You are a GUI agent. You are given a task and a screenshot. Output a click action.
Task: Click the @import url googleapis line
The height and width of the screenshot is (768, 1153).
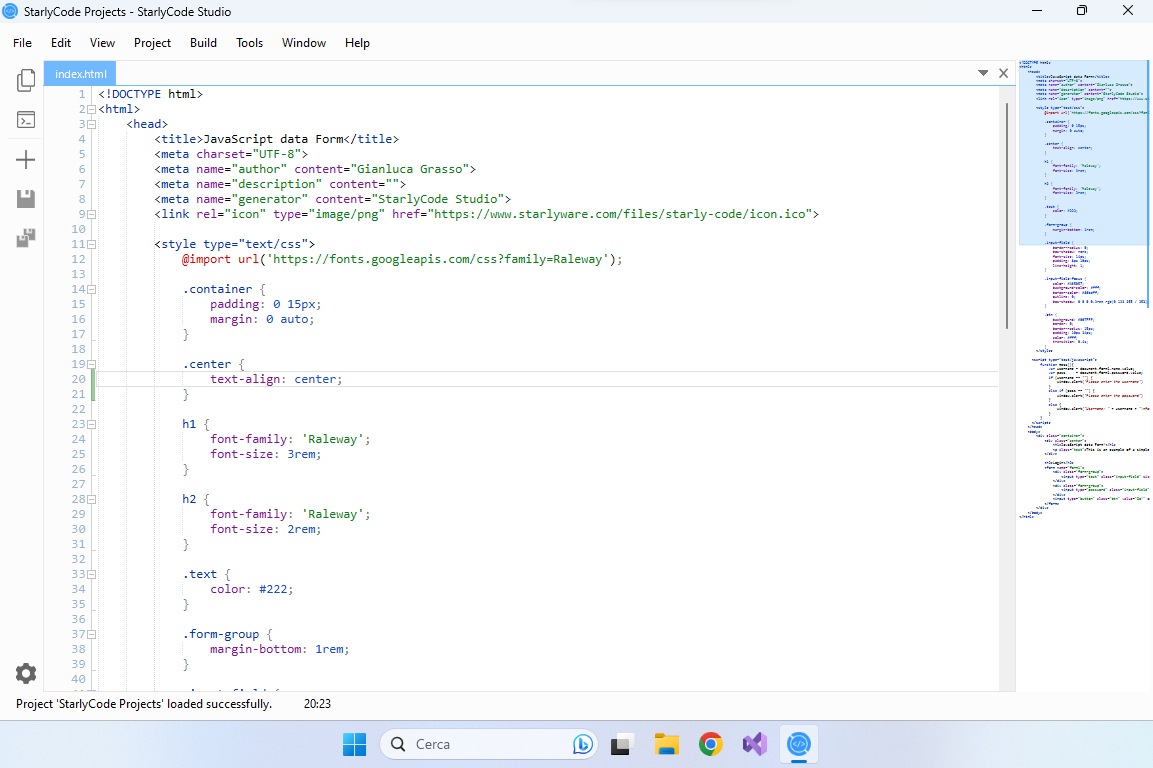coord(402,259)
